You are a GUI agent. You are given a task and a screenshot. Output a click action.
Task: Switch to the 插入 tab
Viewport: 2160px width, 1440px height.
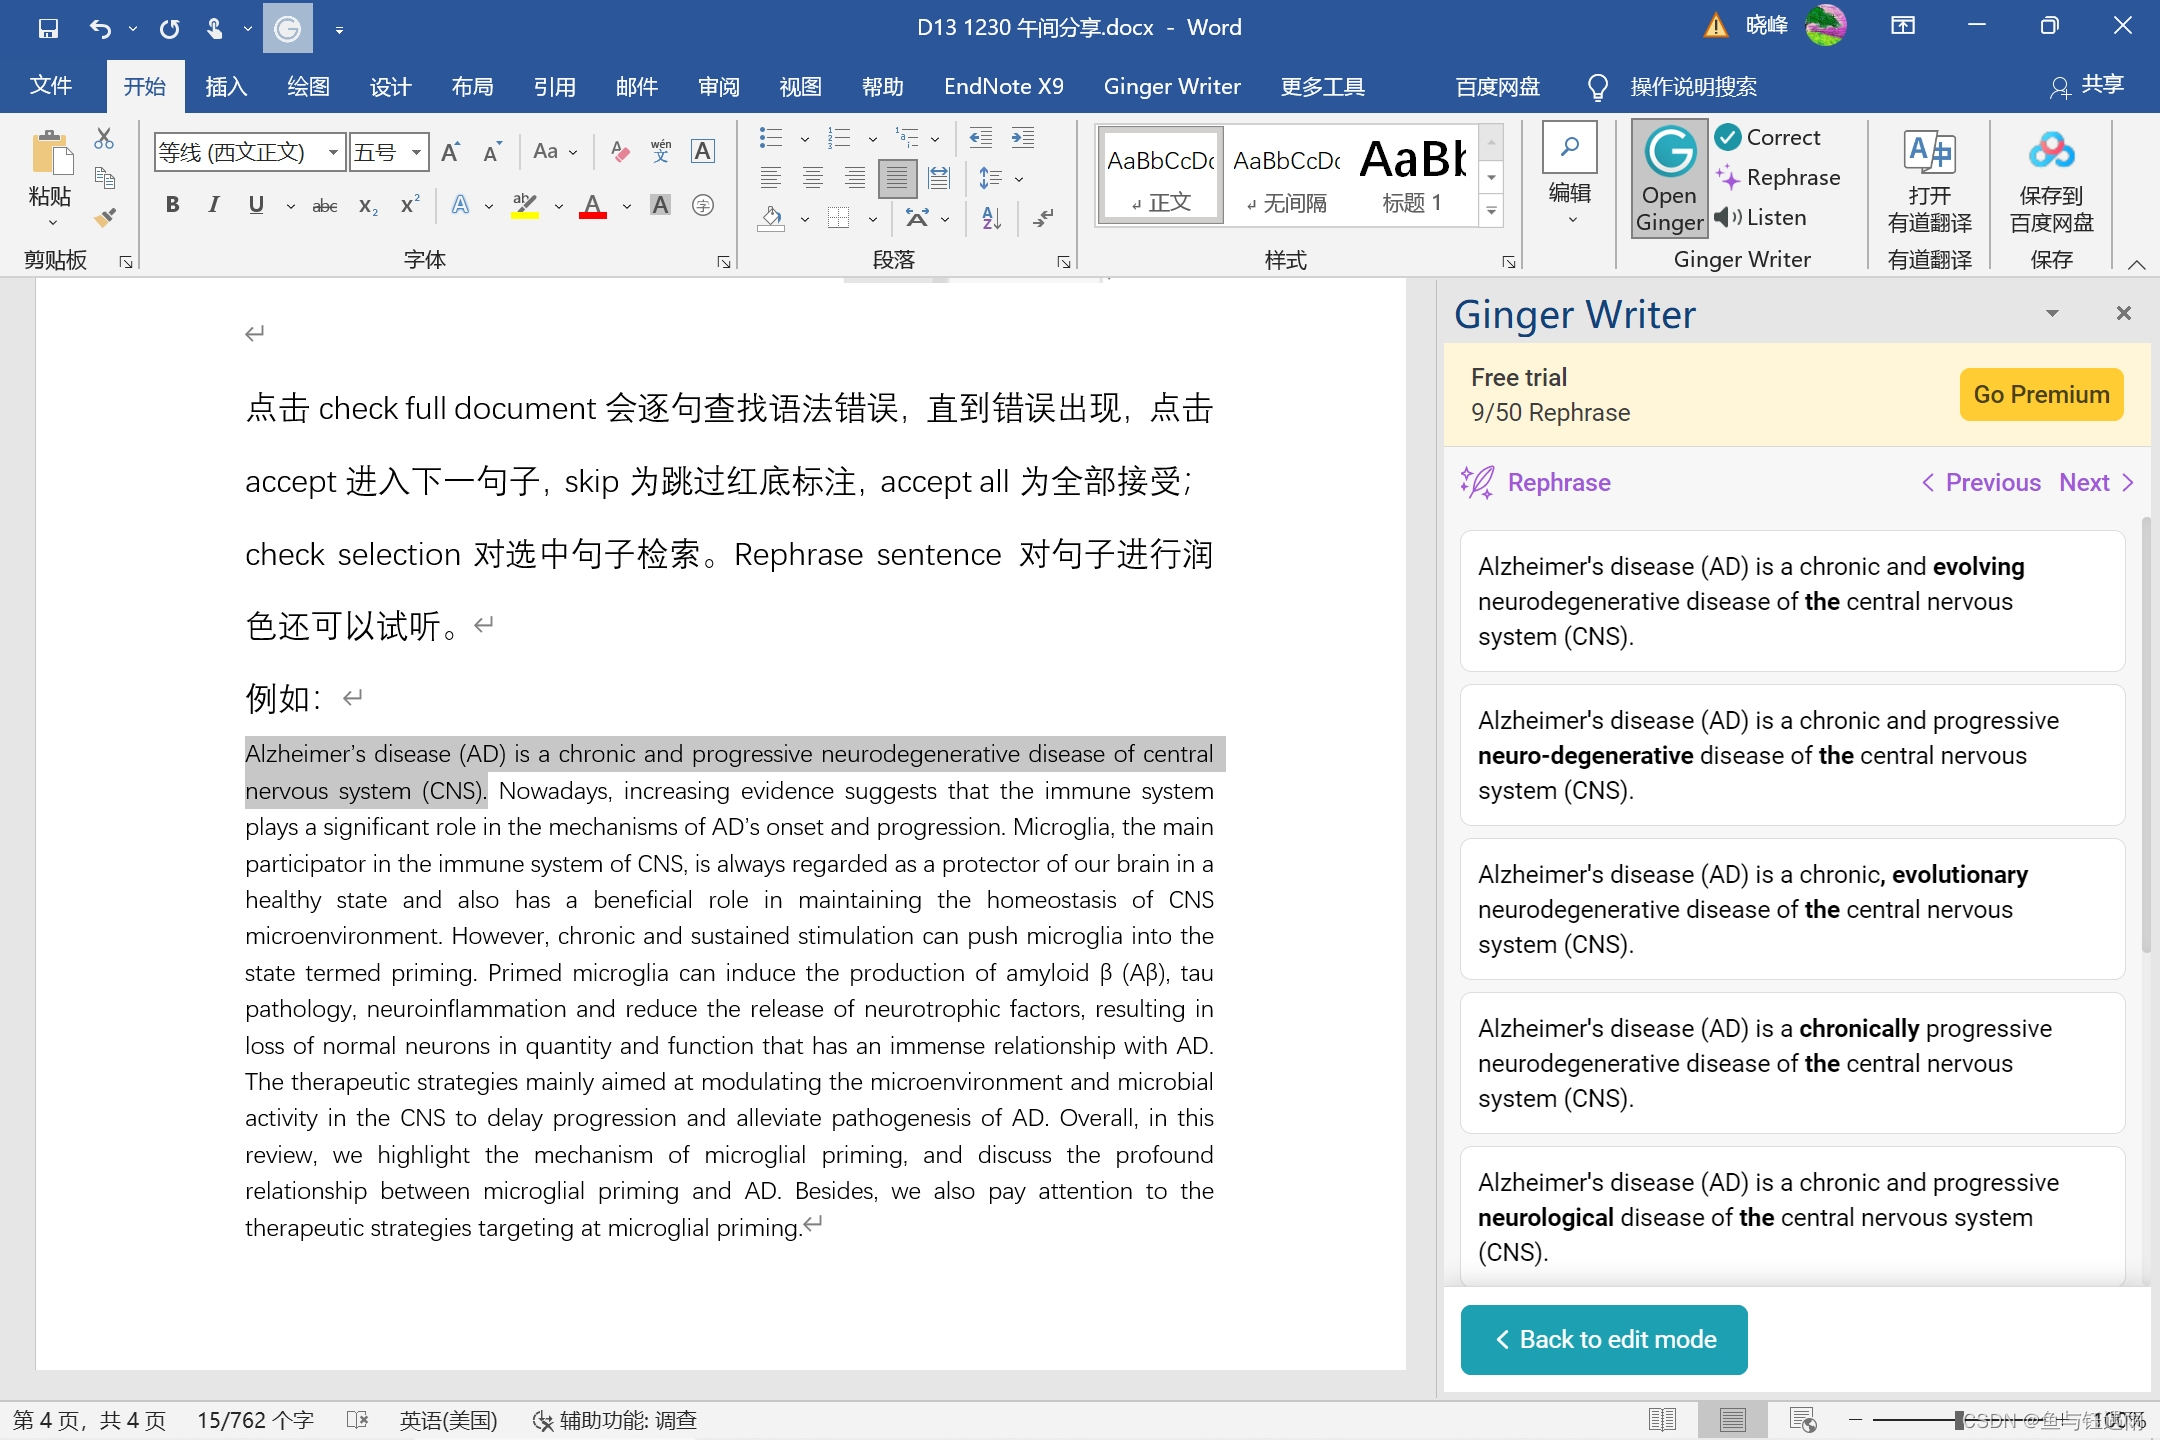click(x=226, y=87)
